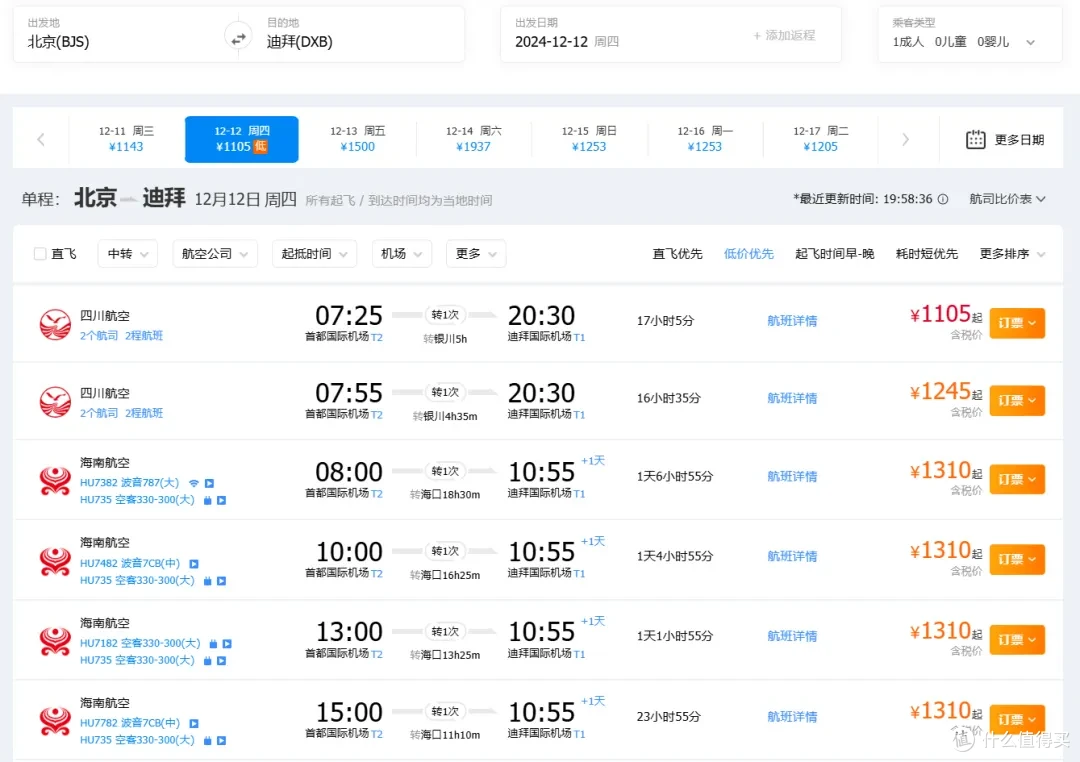Select date tab 12-17 周二
Viewport: 1080px width, 762px height.
coord(820,139)
